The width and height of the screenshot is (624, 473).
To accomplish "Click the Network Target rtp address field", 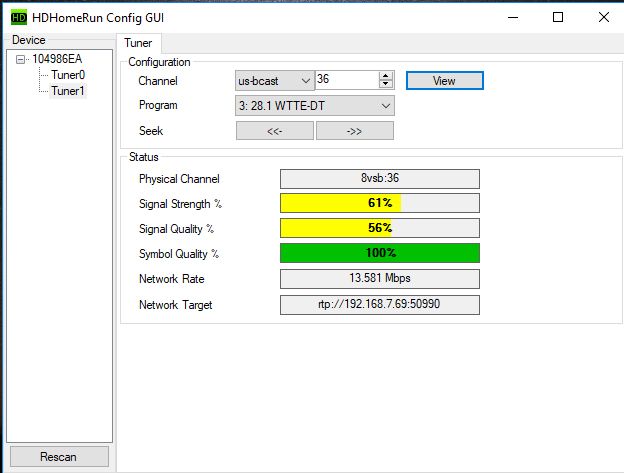I will pyautogui.click(x=379, y=304).
